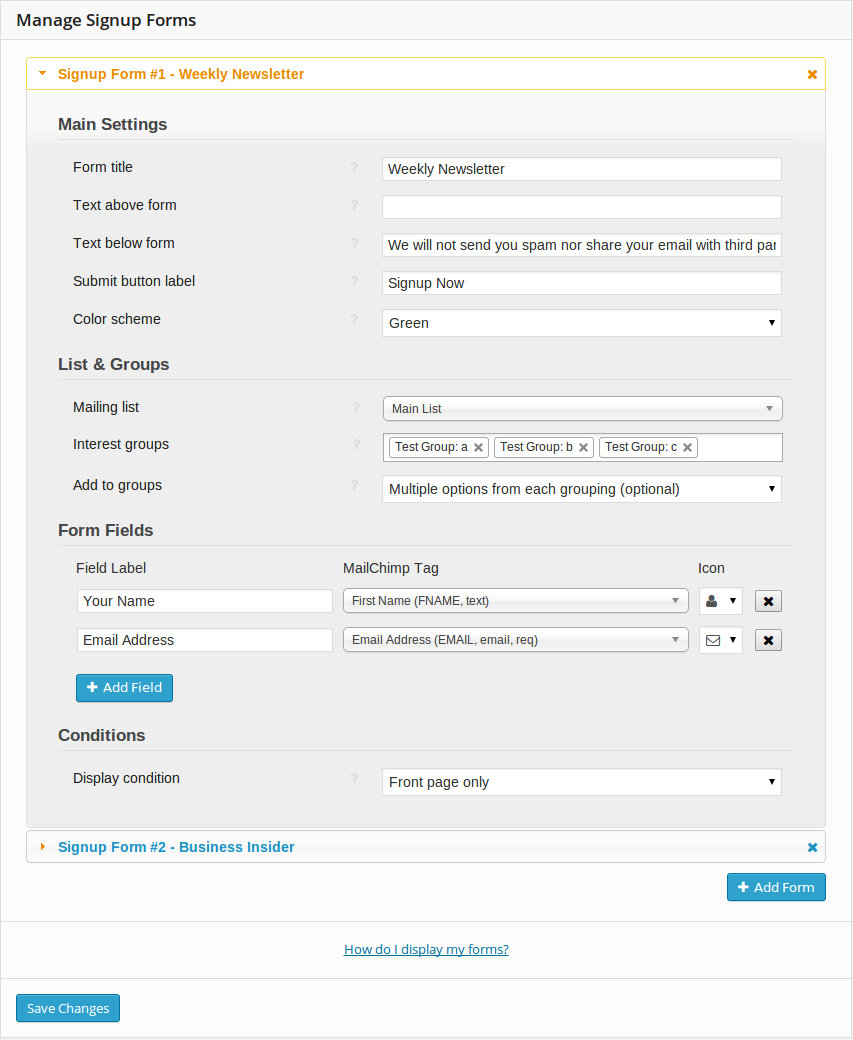The height and width of the screenshot is (1040, 853).
Task: Click the Text above form input
Action: [x=582, y=207]
